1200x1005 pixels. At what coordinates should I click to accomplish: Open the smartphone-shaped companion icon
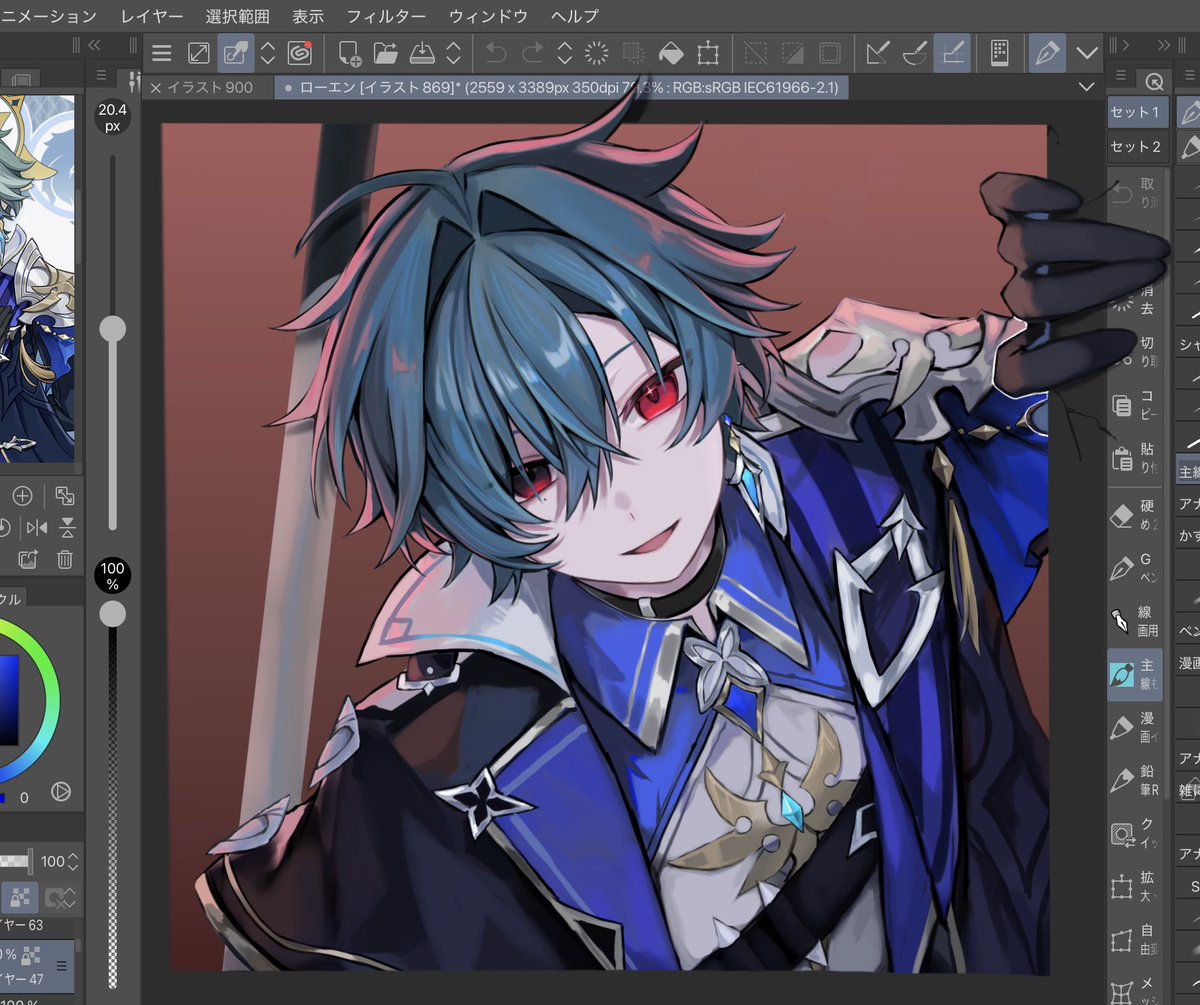tap(999, 53)
